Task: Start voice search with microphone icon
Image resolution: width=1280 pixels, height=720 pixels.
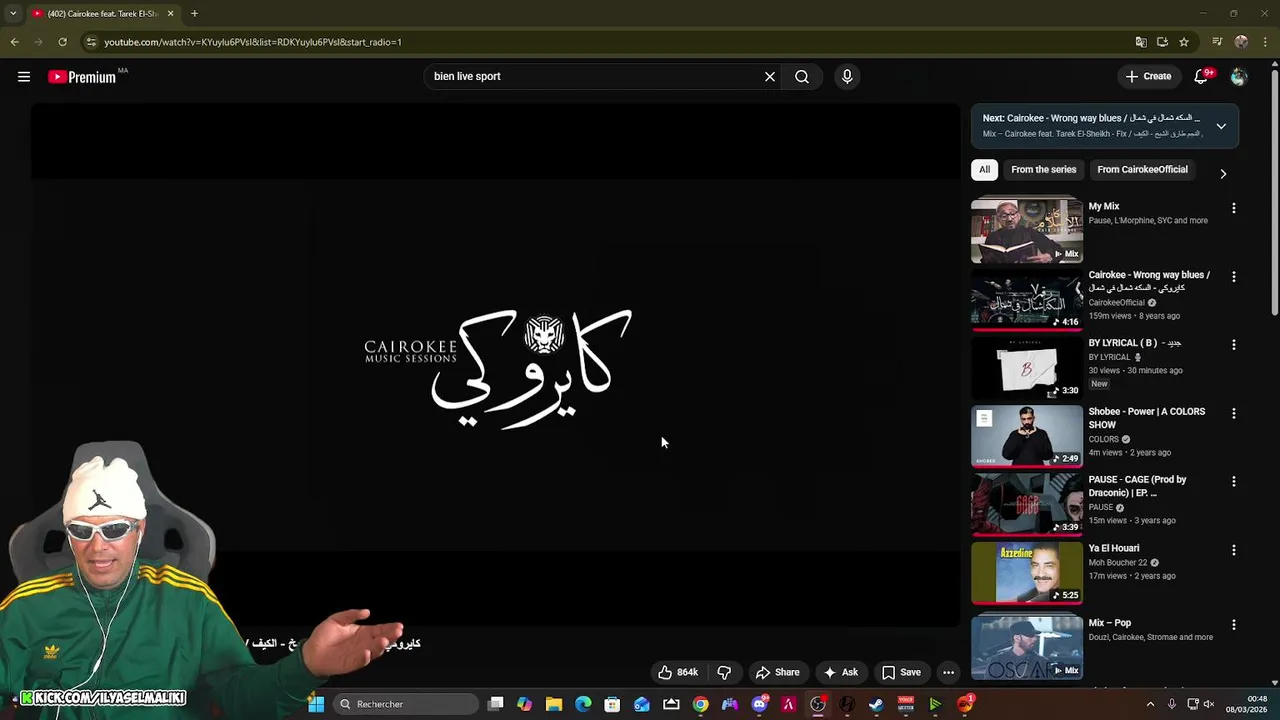Action: coord(847,76)
